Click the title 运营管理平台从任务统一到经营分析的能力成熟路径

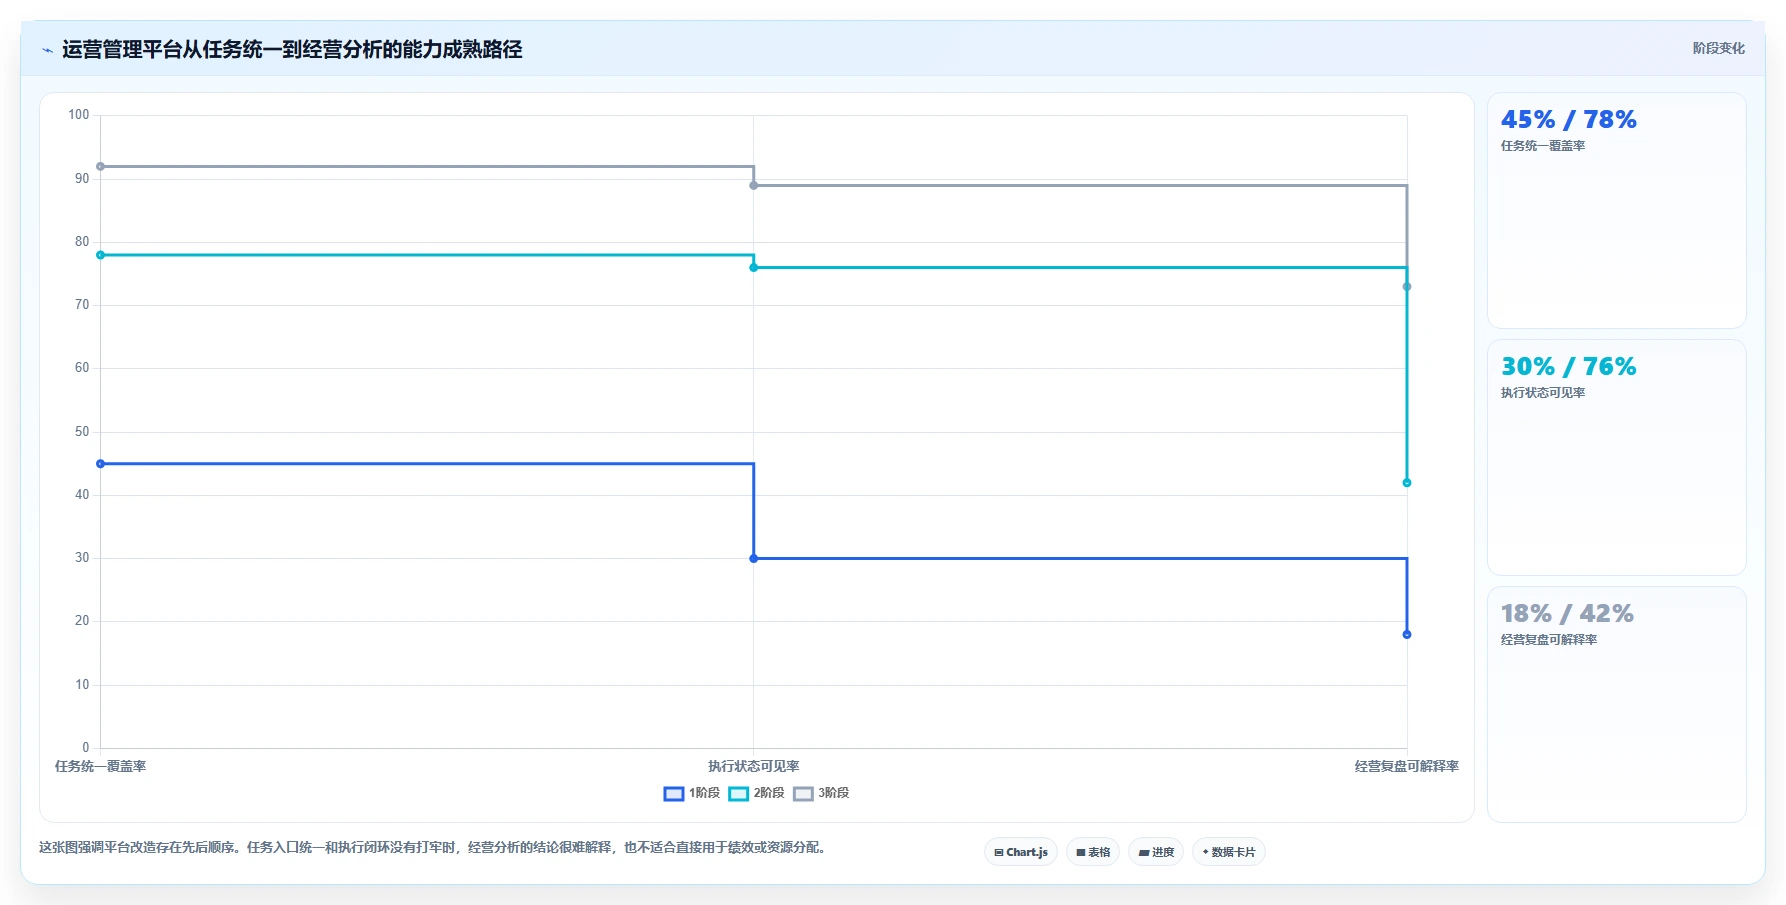pyautogui.click(x=292, y=49)
